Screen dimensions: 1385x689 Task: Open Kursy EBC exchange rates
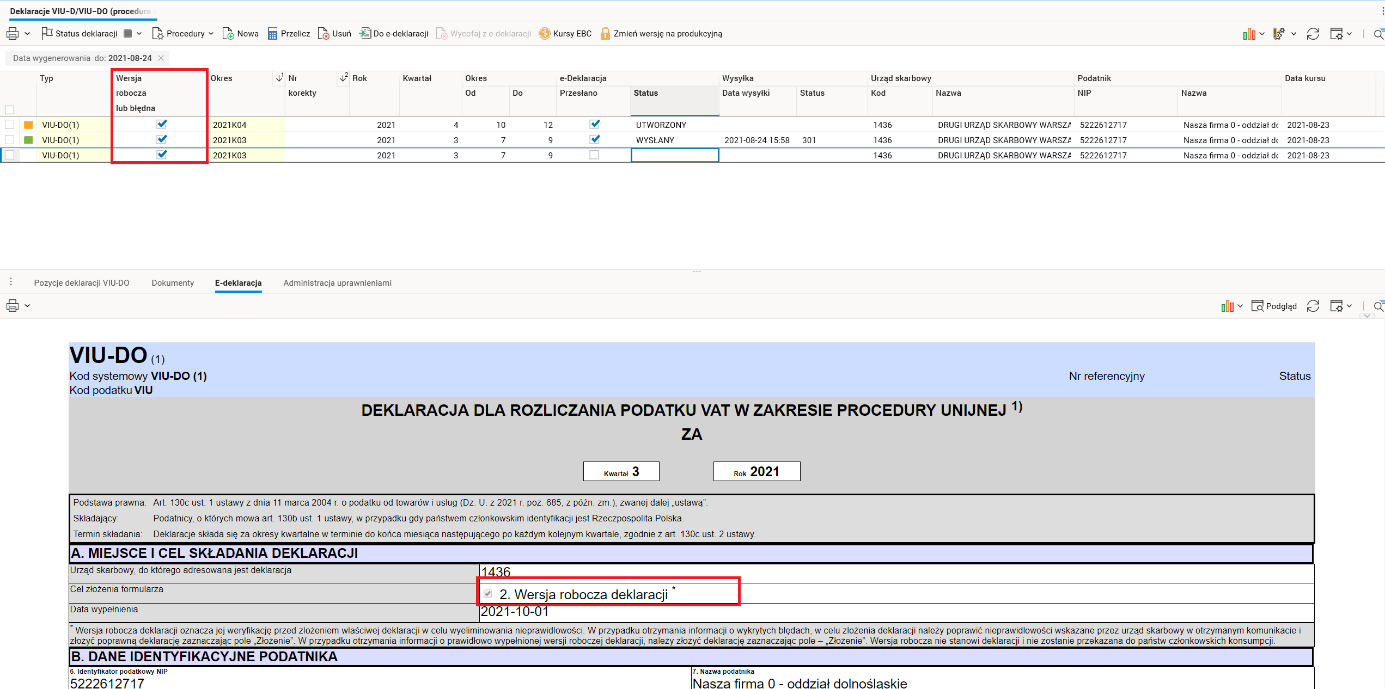[x=565, y=33]
